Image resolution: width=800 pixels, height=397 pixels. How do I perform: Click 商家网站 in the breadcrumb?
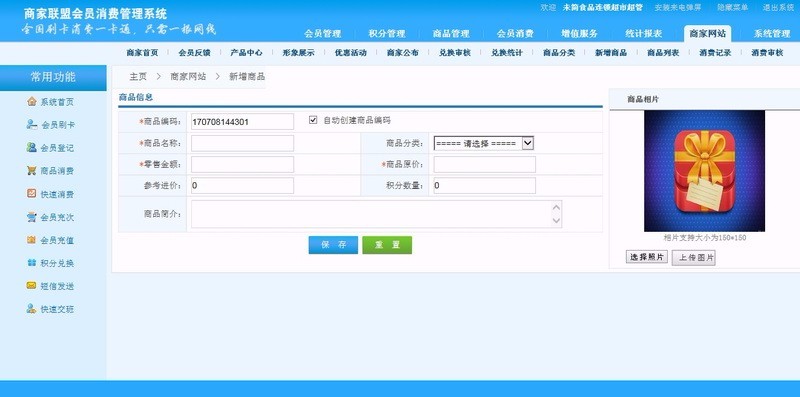pyautogui.click(x=188, y=77)
